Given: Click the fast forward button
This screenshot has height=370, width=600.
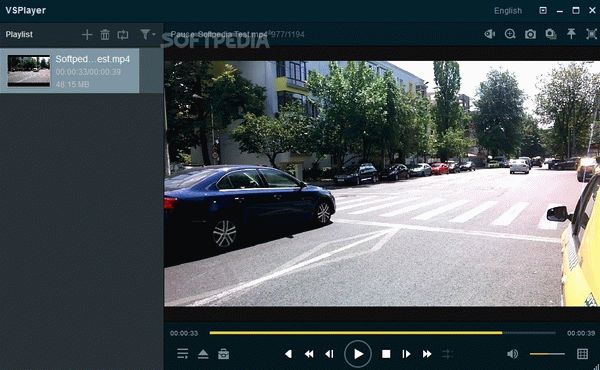Looking at the screenshot, I should click(x=427, y=354).
